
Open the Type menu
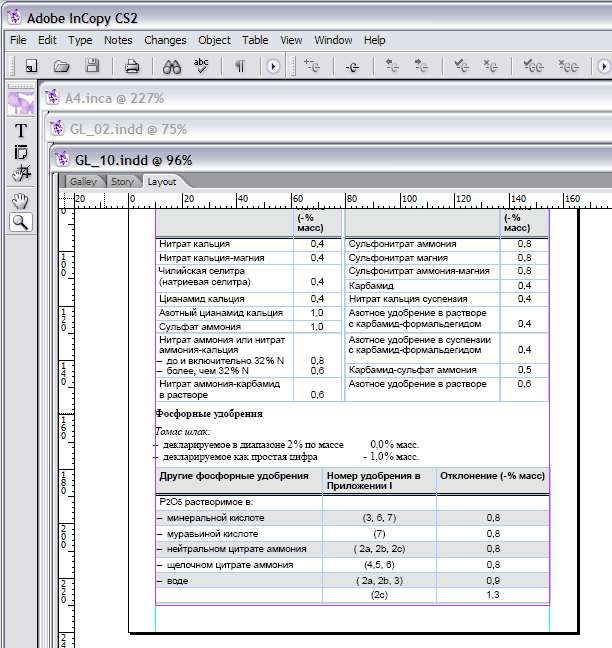pos(80,40)
